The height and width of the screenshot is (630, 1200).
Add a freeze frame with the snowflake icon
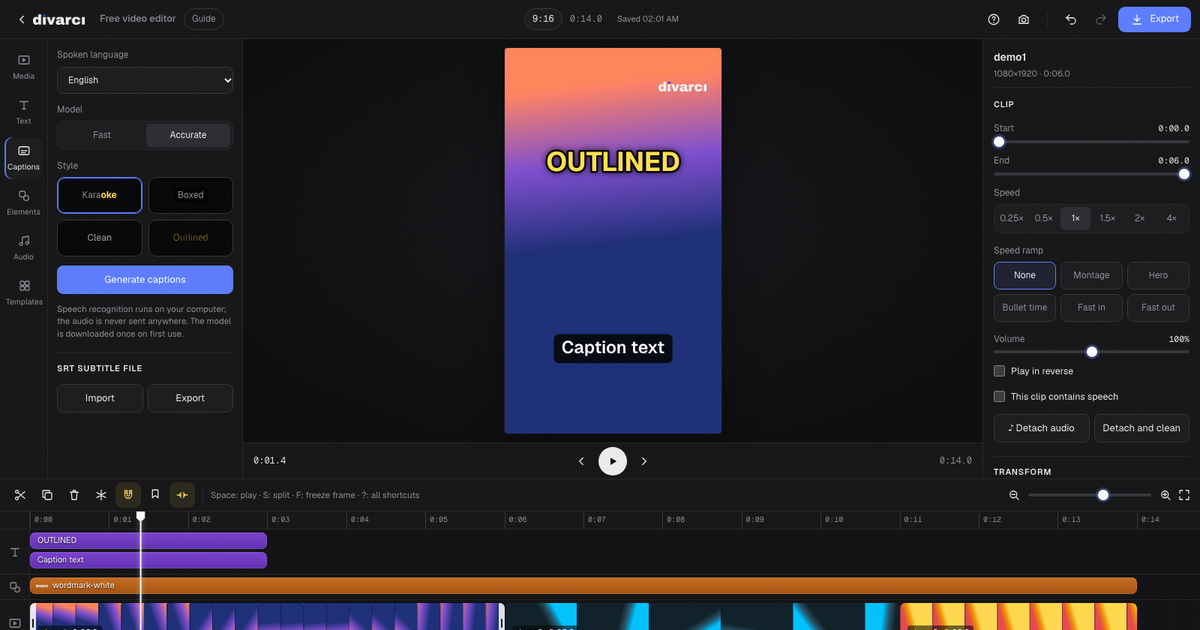(x=101, y=495)
